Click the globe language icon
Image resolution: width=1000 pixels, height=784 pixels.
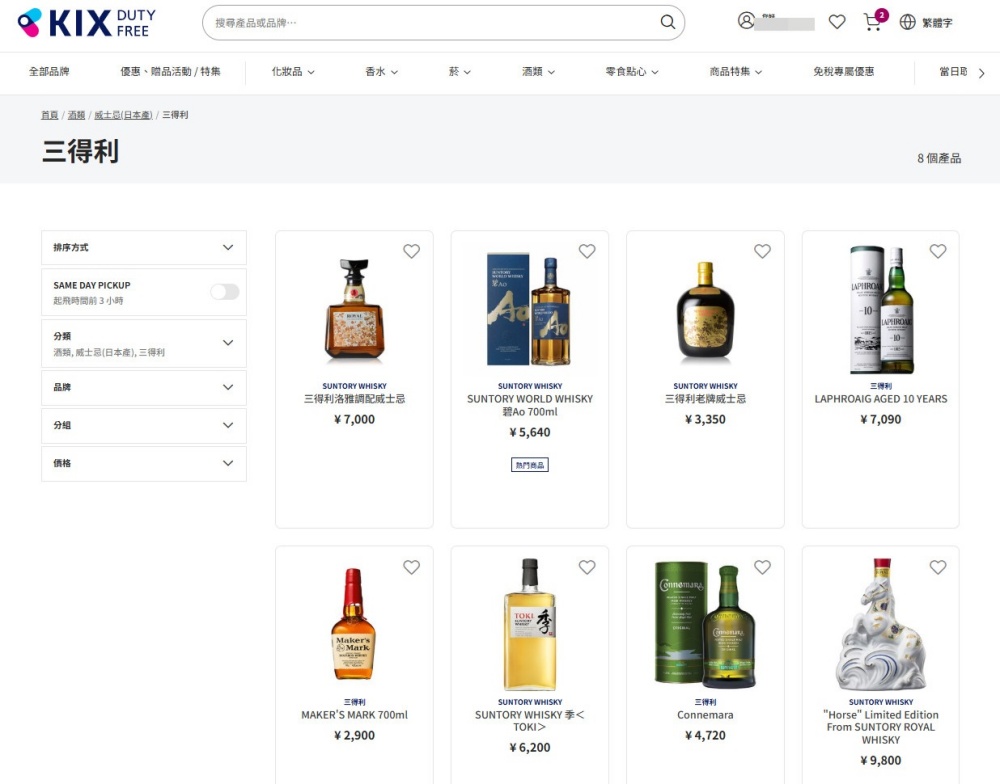click(907, 22)
